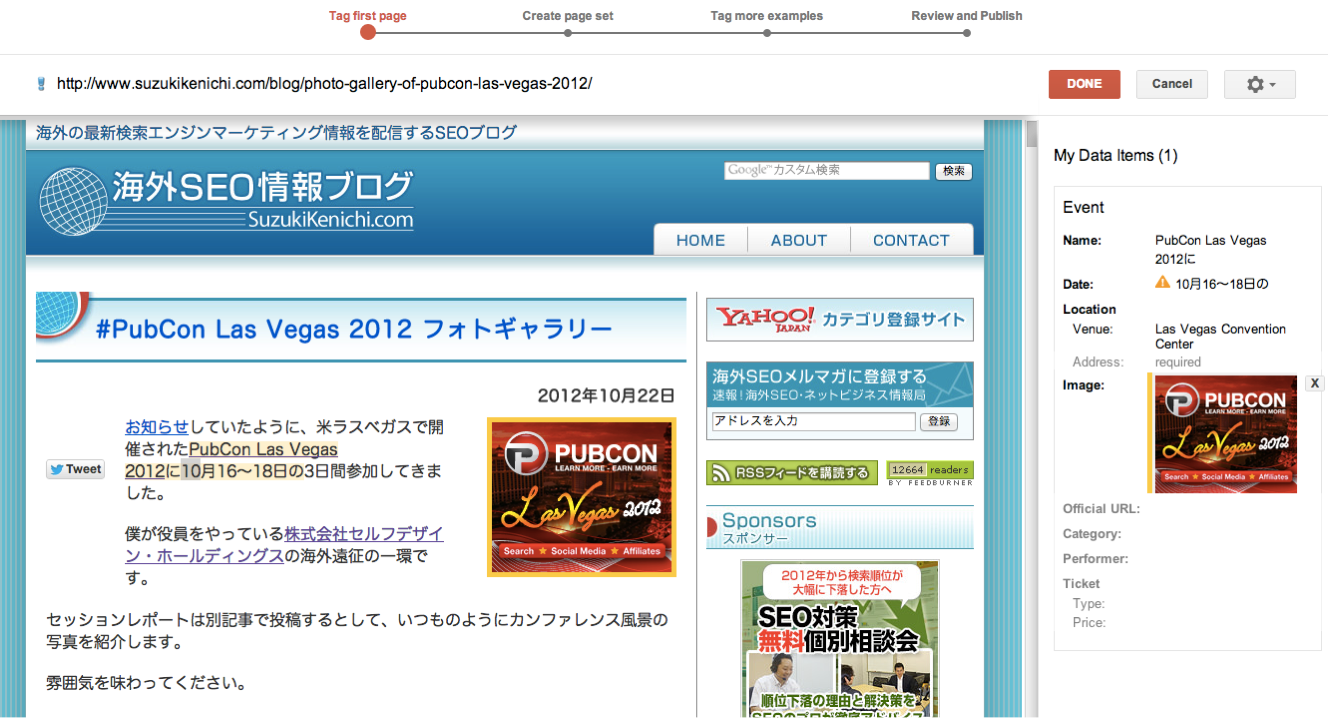Go to the Tag more examples step
Viewport: 1328px width, 718px height.
click(x=767, y=23)
